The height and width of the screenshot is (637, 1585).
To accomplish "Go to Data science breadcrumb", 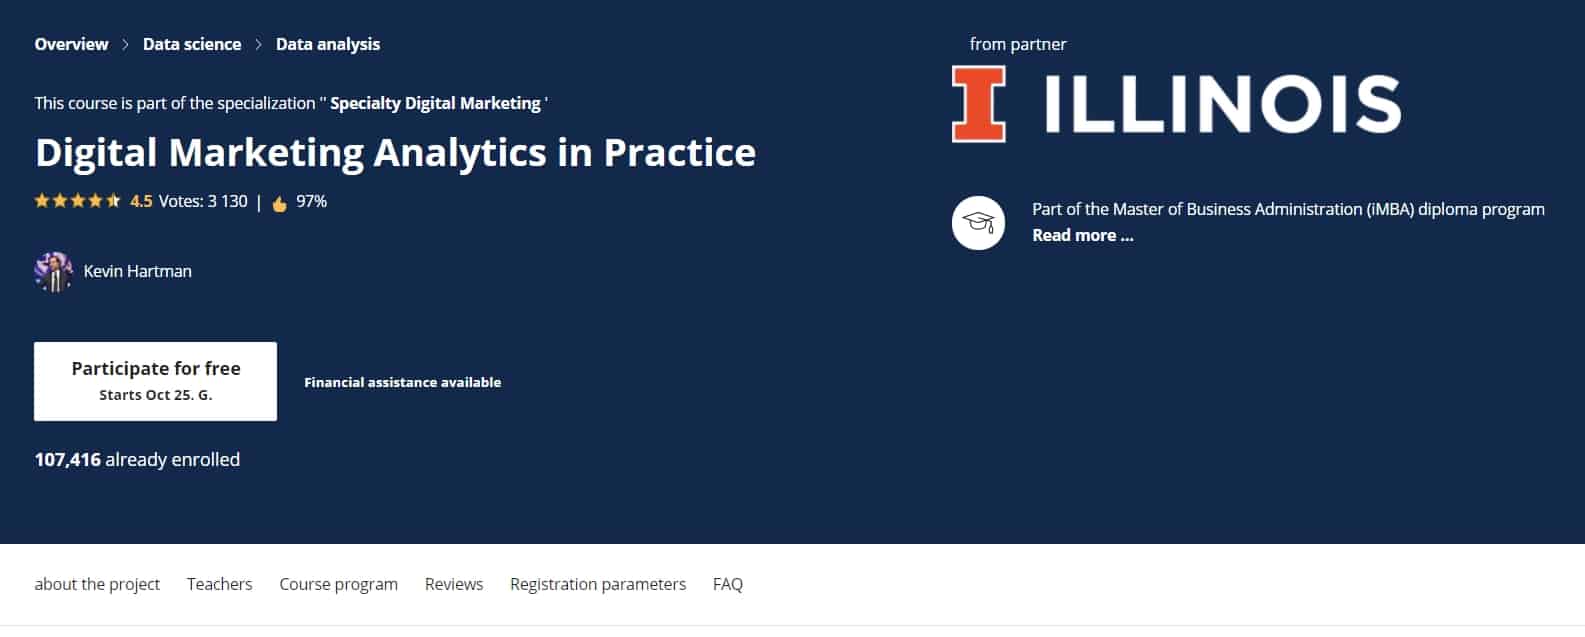I will pos(192,44).
